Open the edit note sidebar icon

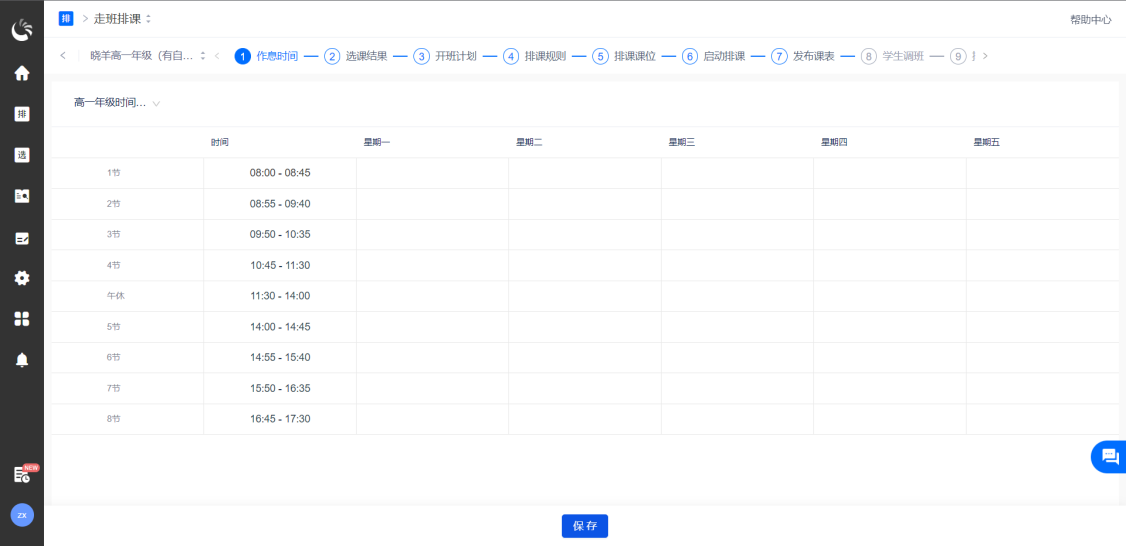point(22,238)
